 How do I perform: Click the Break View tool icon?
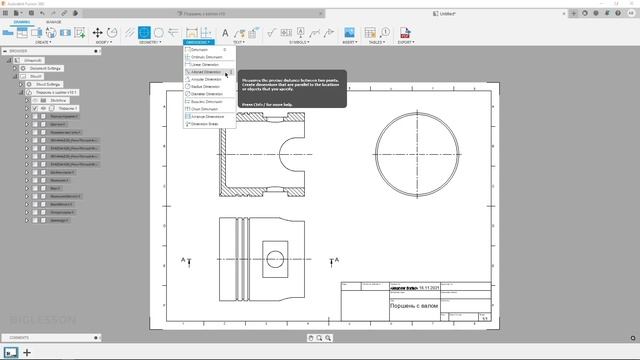(x=65, y=33)
